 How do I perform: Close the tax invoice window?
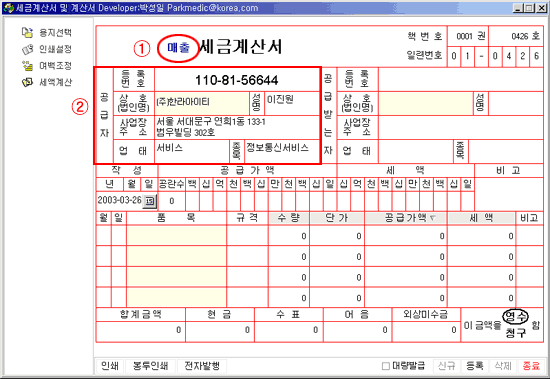click(542, 8)
